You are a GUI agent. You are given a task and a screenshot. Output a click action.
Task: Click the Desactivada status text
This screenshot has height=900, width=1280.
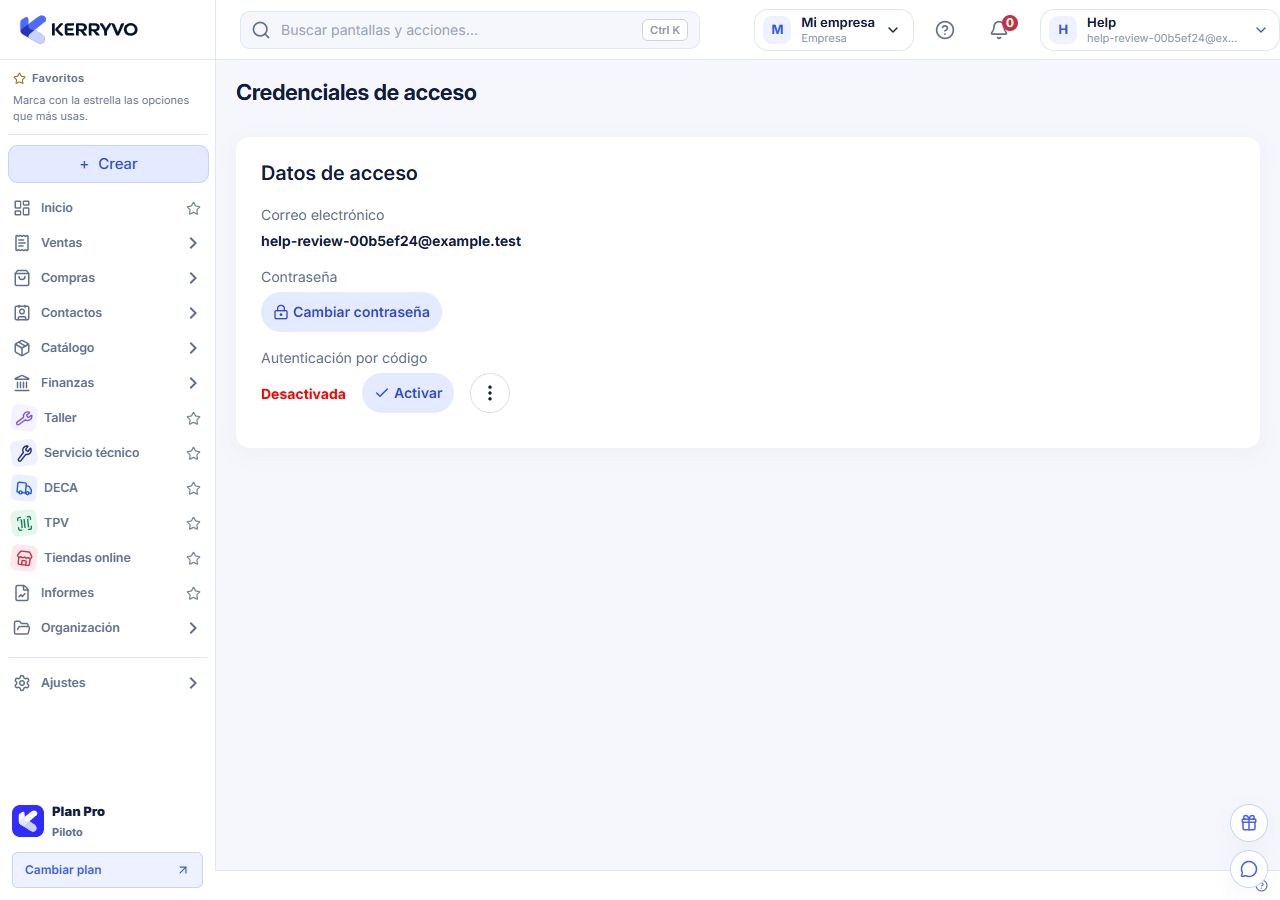pos(303,394)
